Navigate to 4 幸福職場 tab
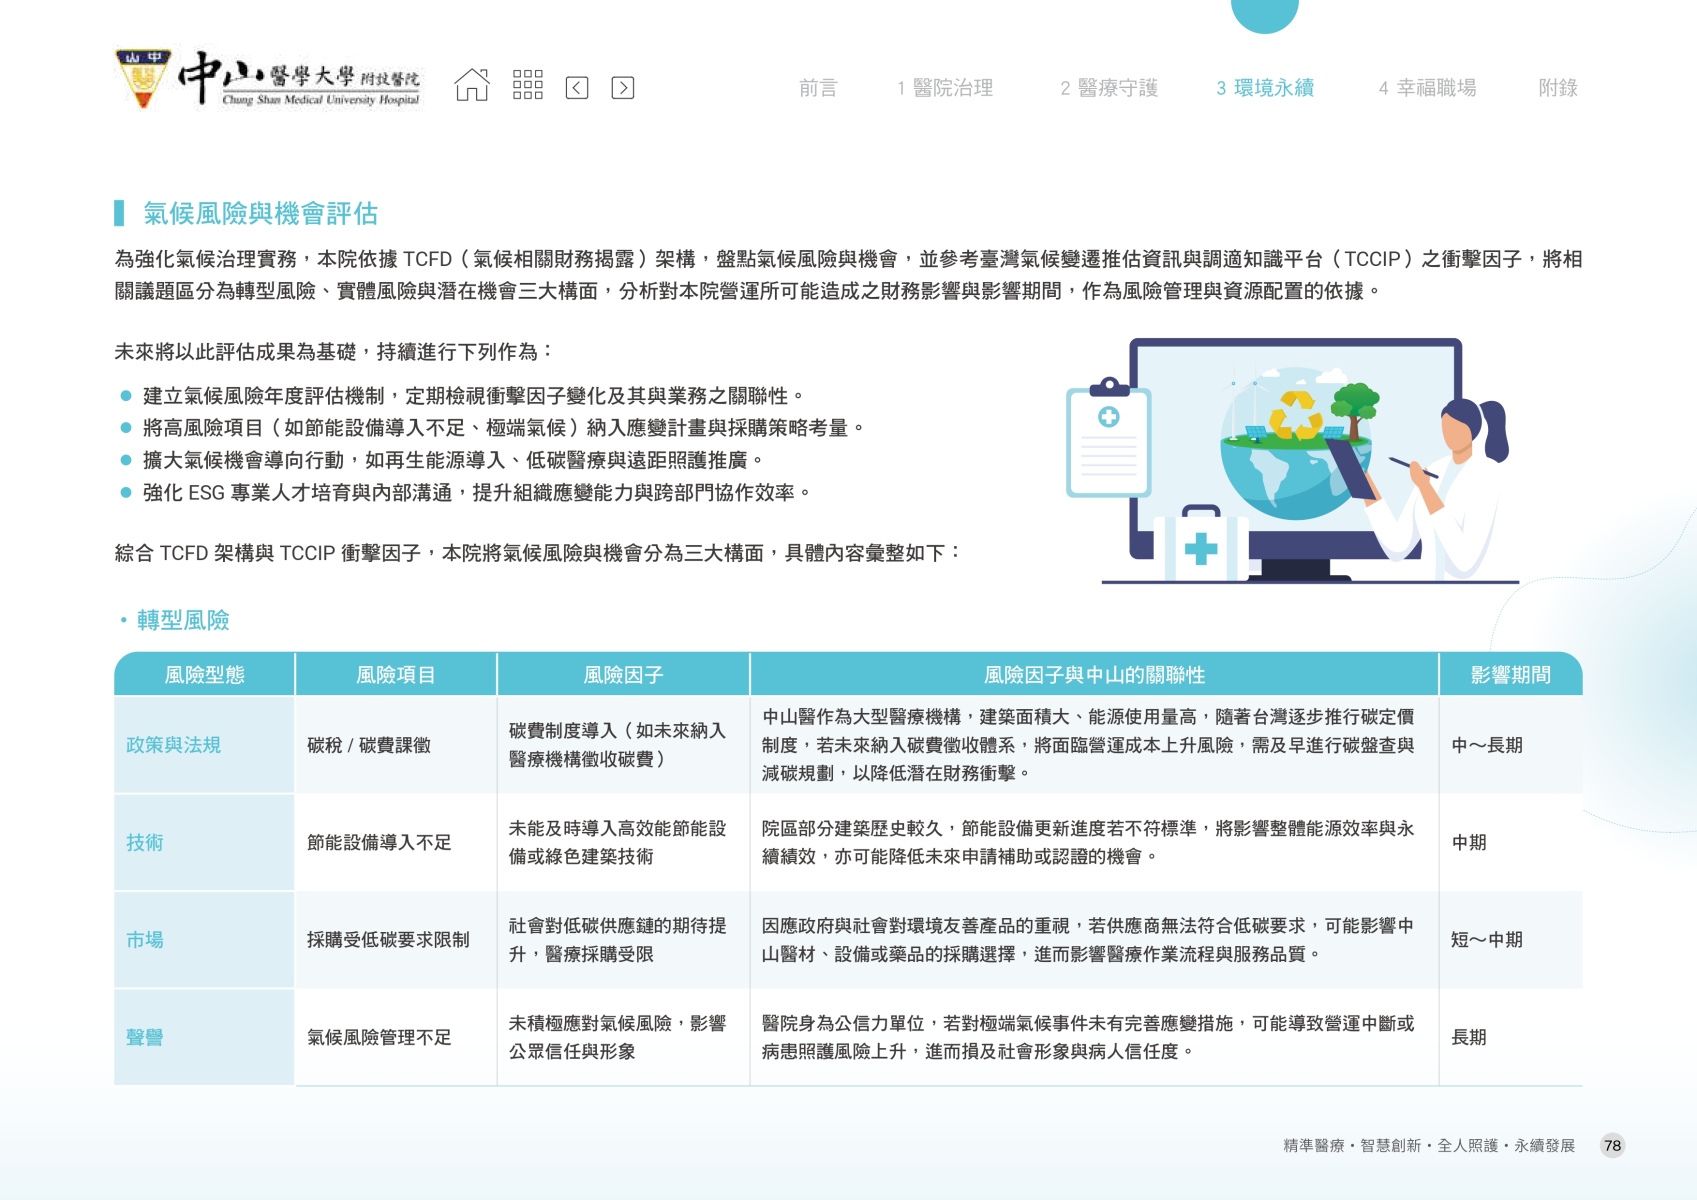This screenshot has width=1697, height=1200. click(1427, 88)
